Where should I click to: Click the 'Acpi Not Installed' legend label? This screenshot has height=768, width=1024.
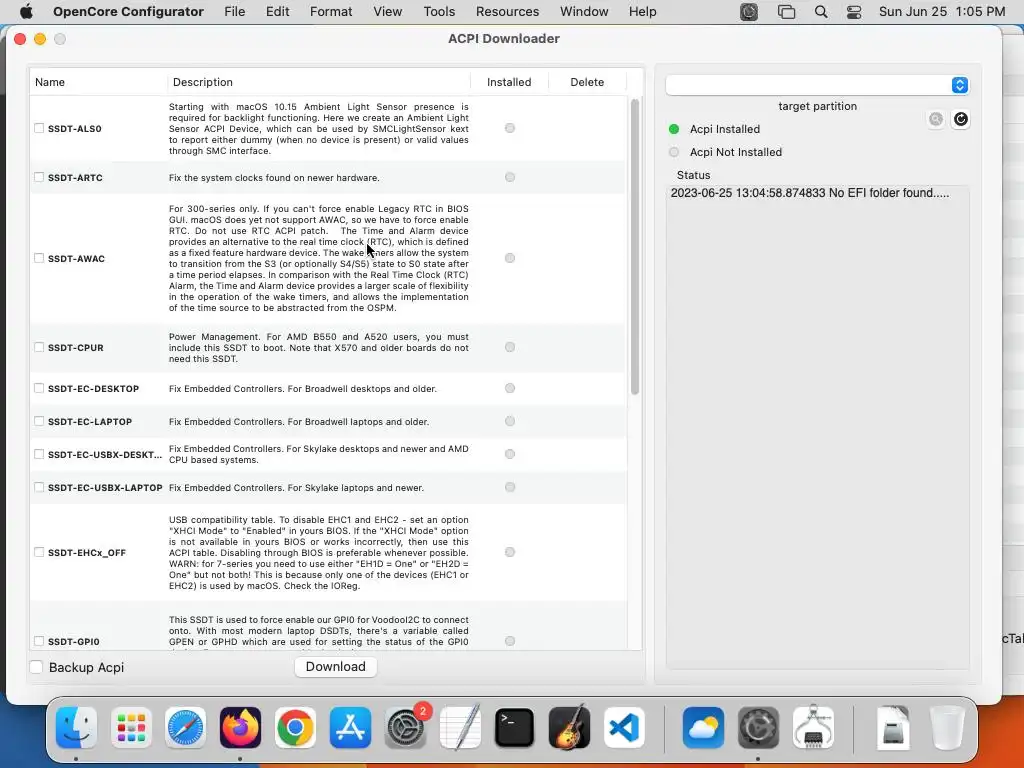736,152
